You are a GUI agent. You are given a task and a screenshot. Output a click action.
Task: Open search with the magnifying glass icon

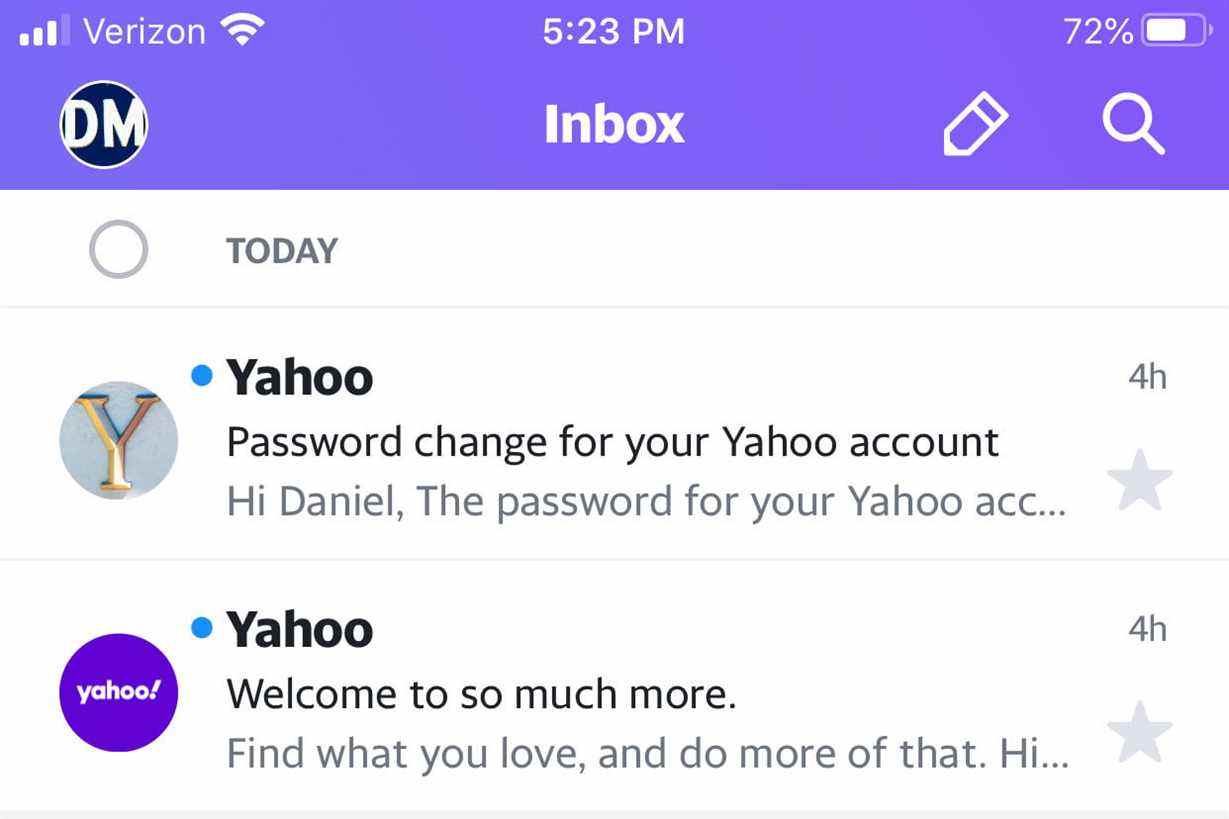point(1133,125)
